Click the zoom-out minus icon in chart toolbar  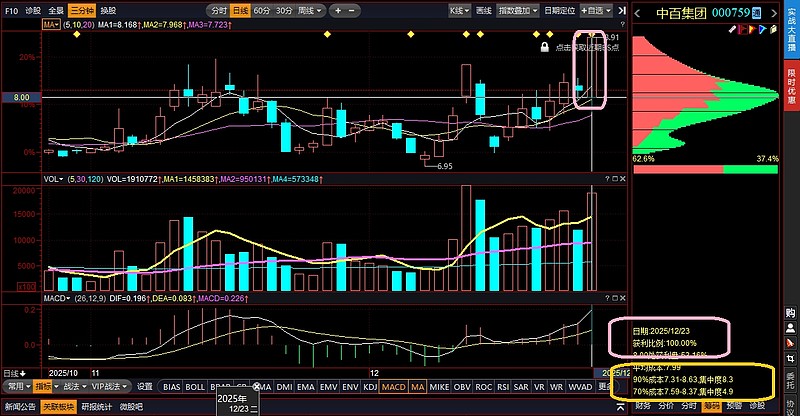click(355, 10)
